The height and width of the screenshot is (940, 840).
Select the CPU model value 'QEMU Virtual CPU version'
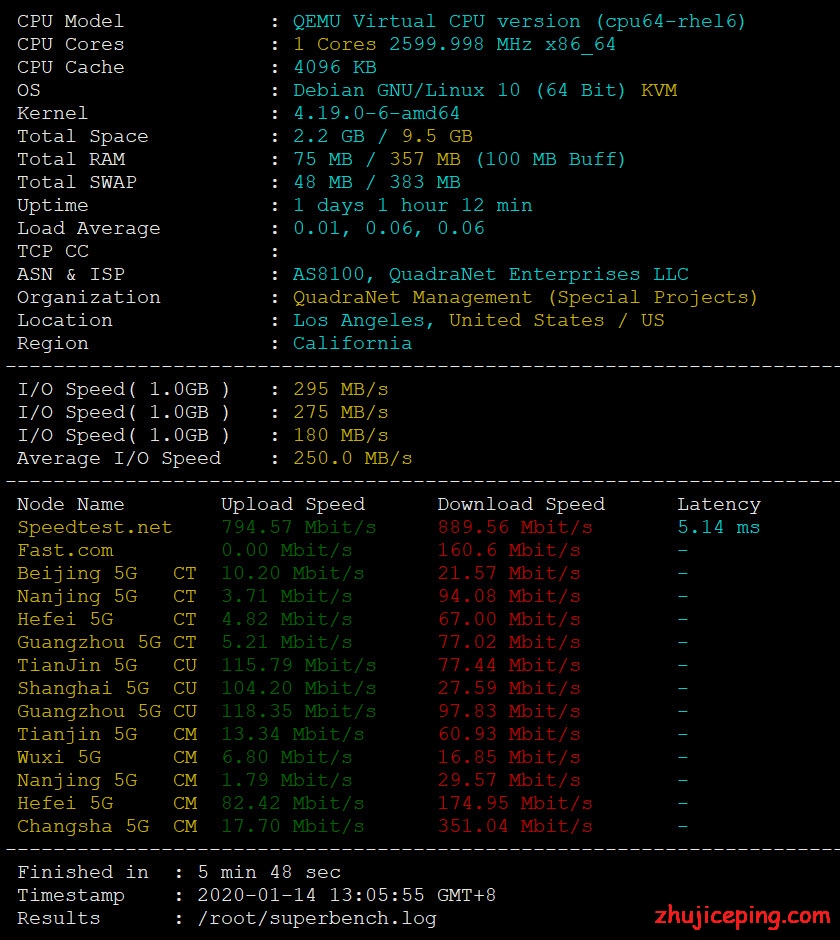click(436, 22)
